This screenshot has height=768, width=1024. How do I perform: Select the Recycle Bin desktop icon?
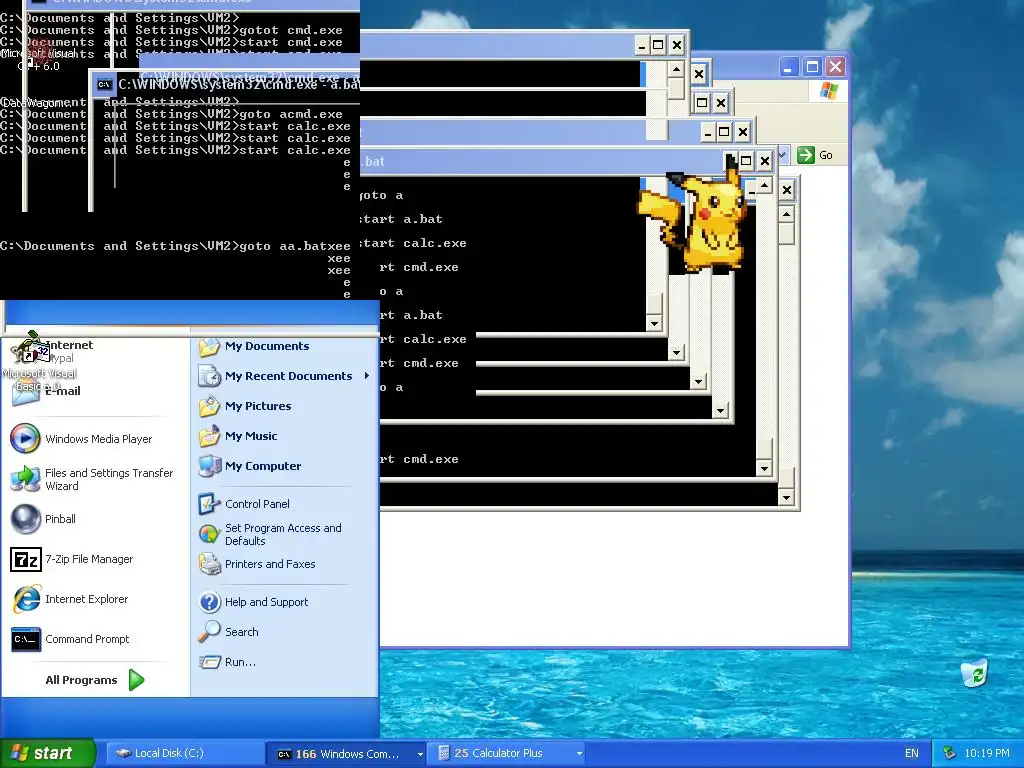point(974,673)
